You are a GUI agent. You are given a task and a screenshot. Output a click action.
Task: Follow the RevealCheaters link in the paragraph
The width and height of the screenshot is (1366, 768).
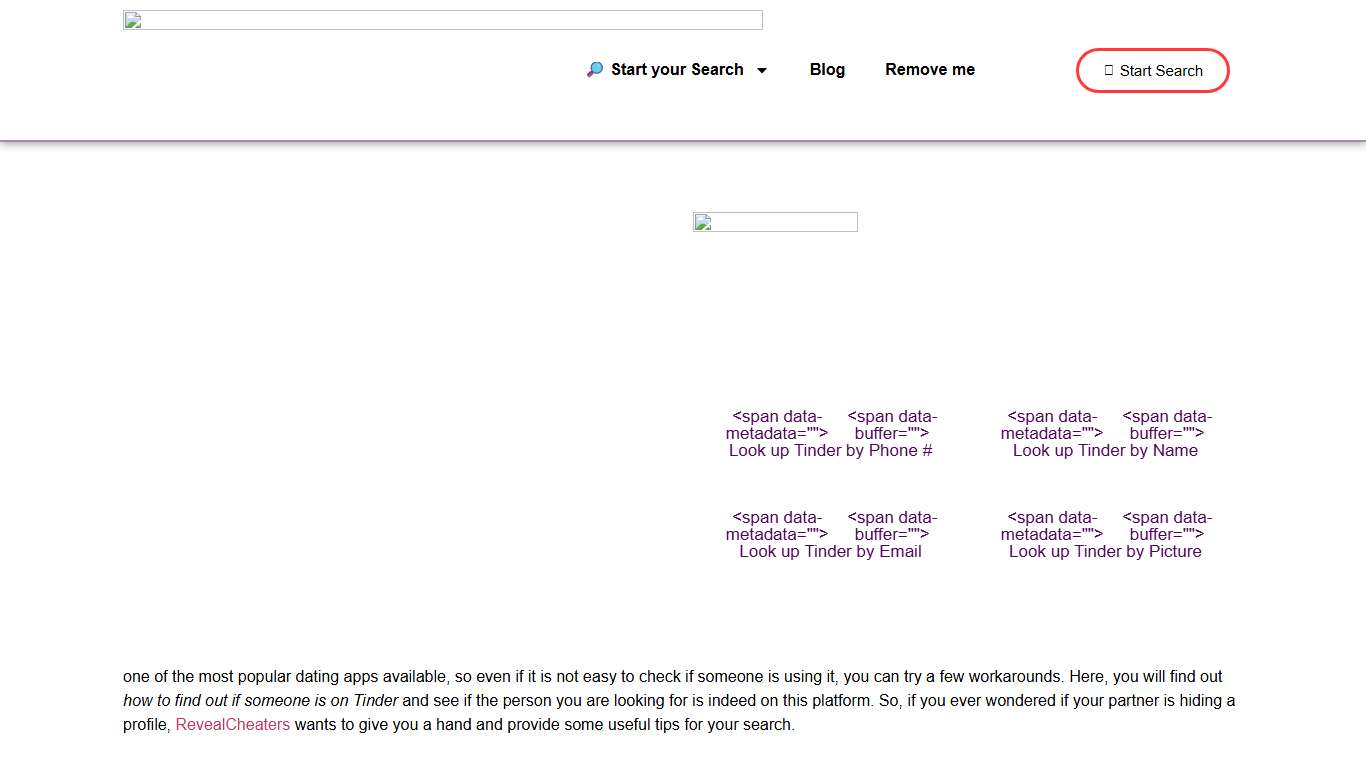click(x=232, y=725)
